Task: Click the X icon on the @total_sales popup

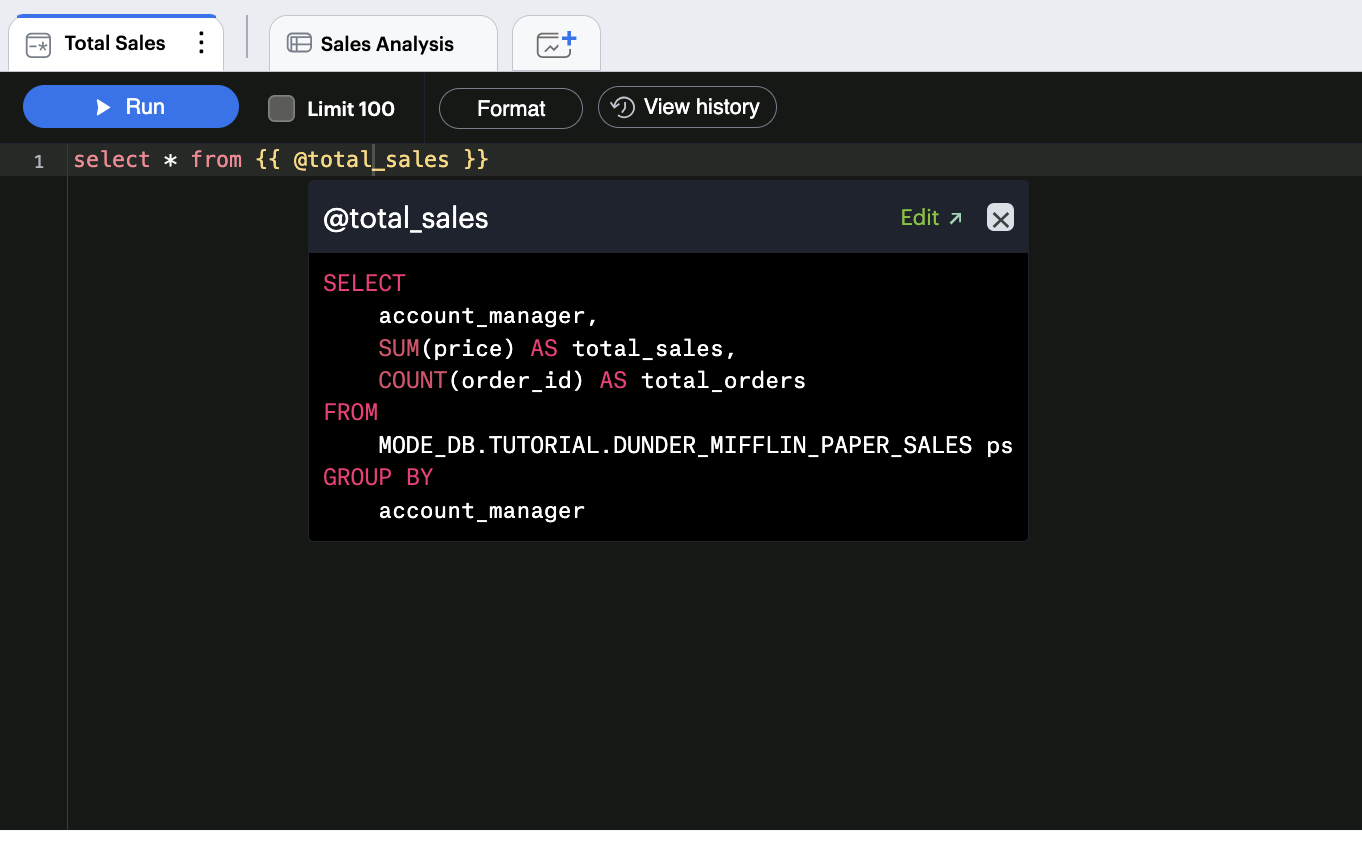Action: pyautogui.click(x=1000, y=217)
